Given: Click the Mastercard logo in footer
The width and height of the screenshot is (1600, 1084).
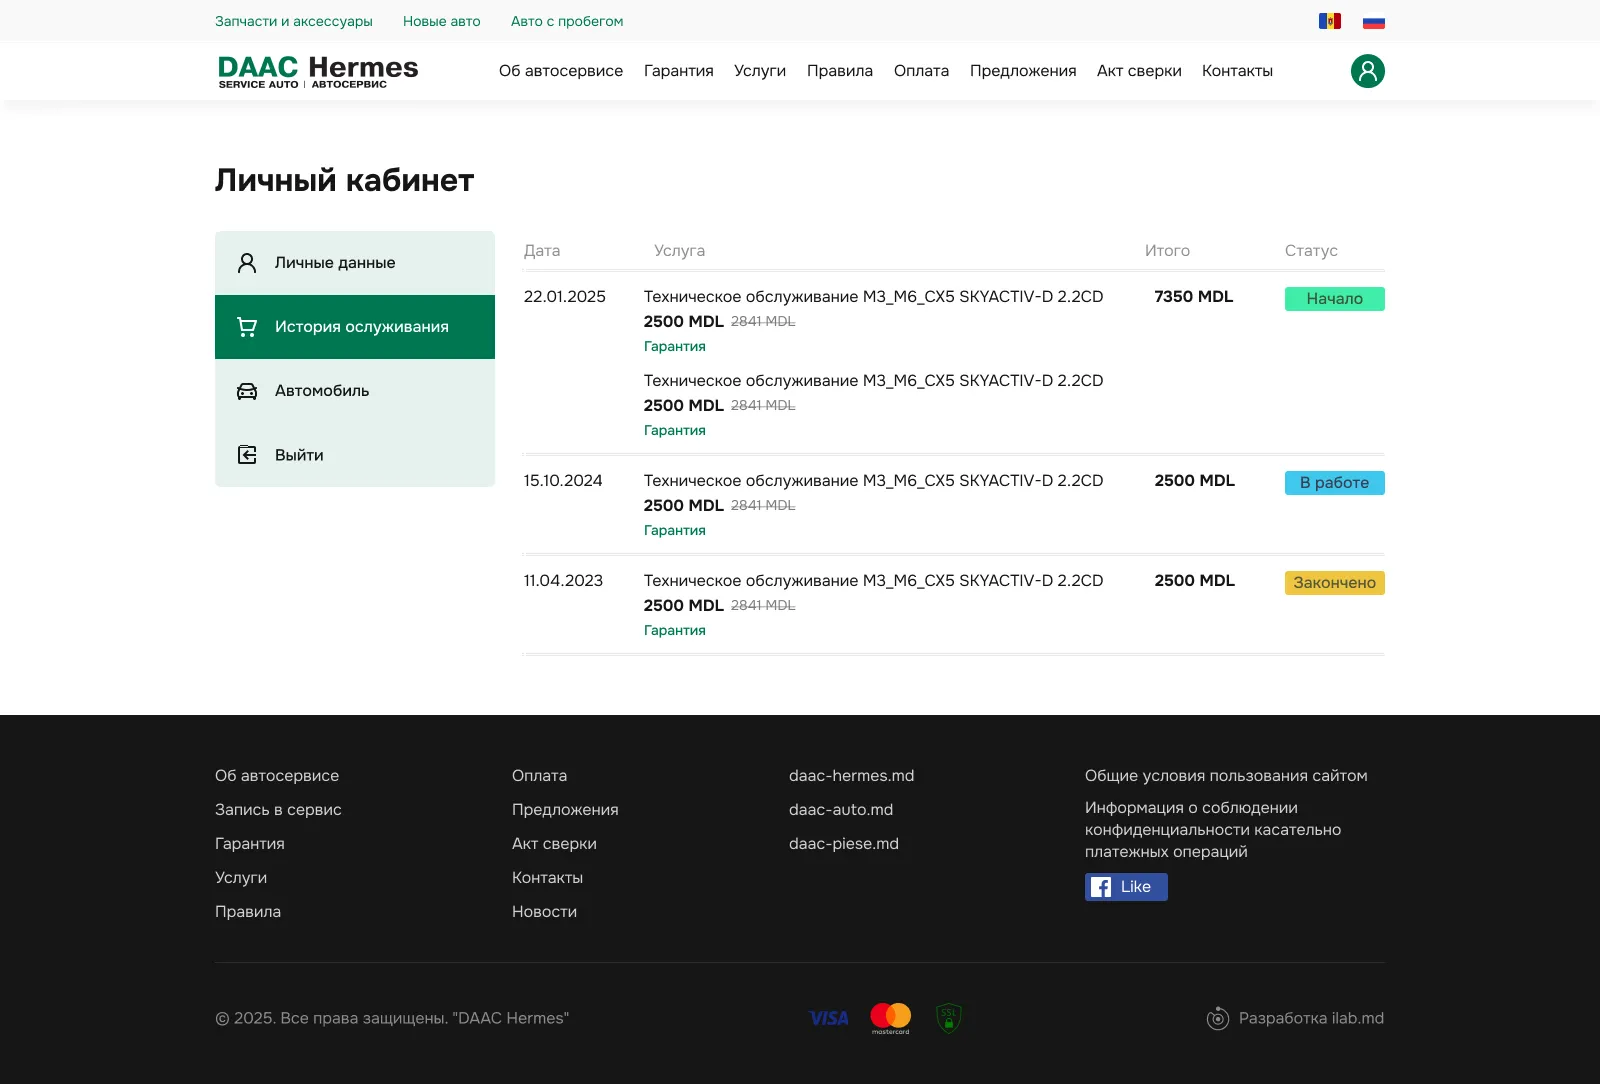Looking at the screenshot, I should click(890, 1018).
